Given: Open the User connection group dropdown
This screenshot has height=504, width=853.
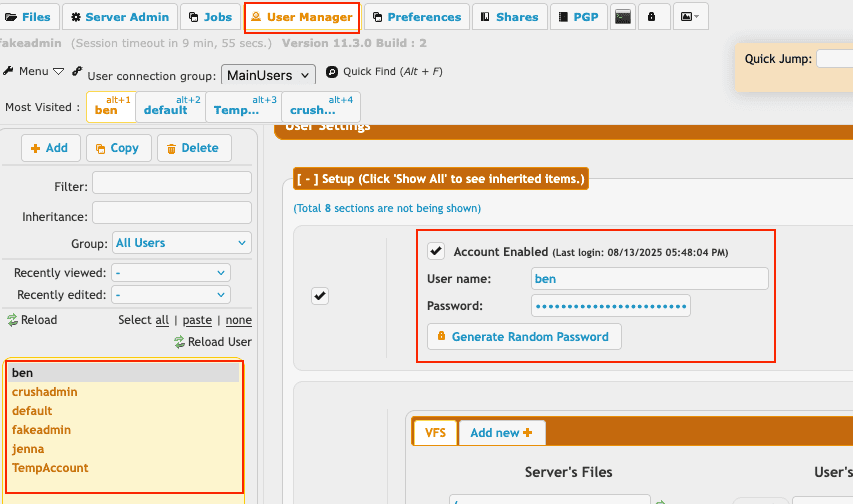Looking at the screenshot, I should click(268, 75).
